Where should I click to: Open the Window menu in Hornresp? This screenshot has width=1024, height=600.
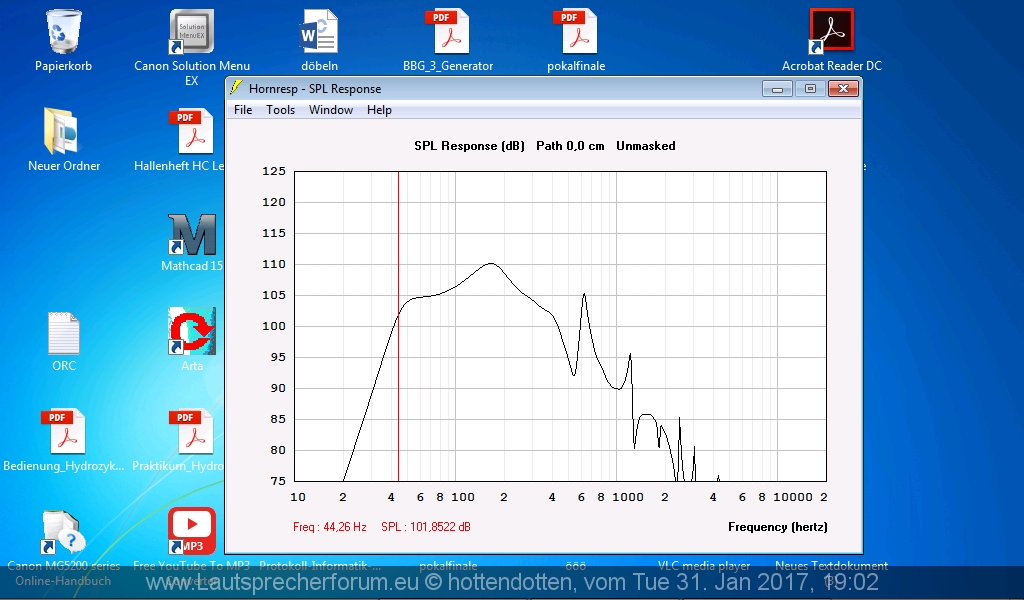pyautogui.click(x=330, y=110)
